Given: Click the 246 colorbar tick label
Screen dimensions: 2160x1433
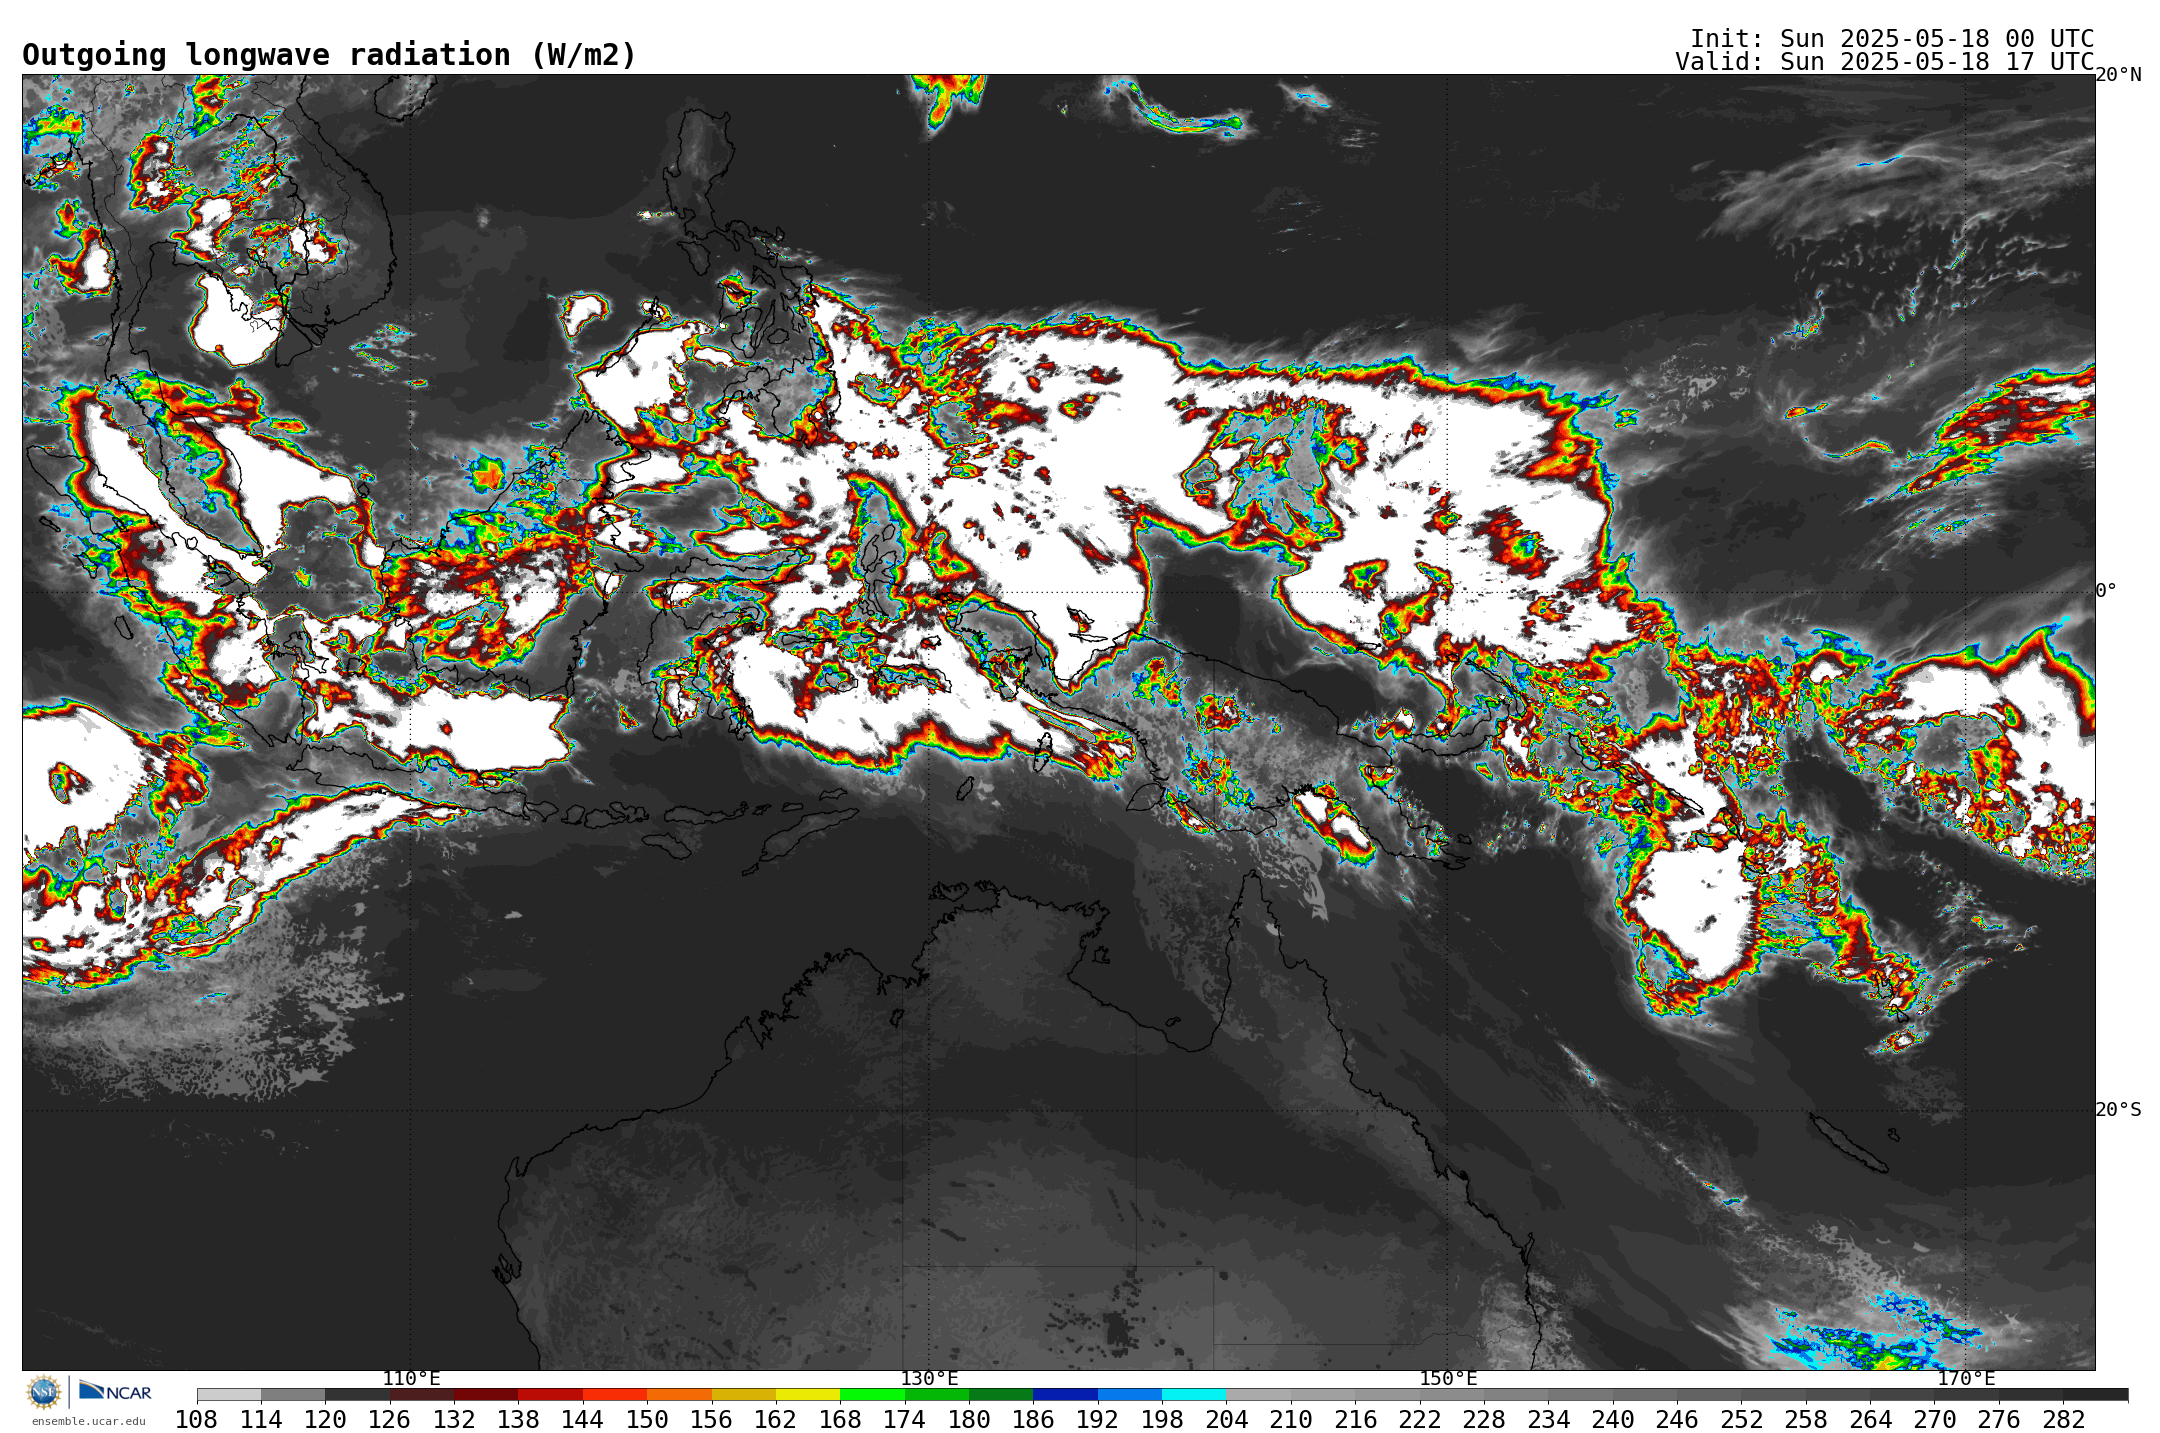Looking at the screenshot, I should [x=1677, y=1420].
